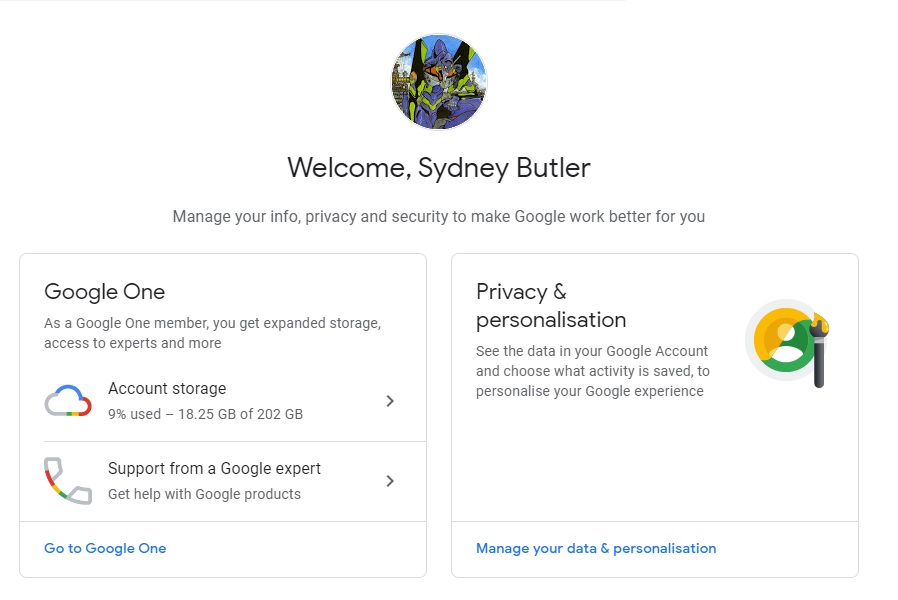Open the Go to Google One link
Image resolution: width=898 pixels, height=600 pixels.
tap(105, 548)
